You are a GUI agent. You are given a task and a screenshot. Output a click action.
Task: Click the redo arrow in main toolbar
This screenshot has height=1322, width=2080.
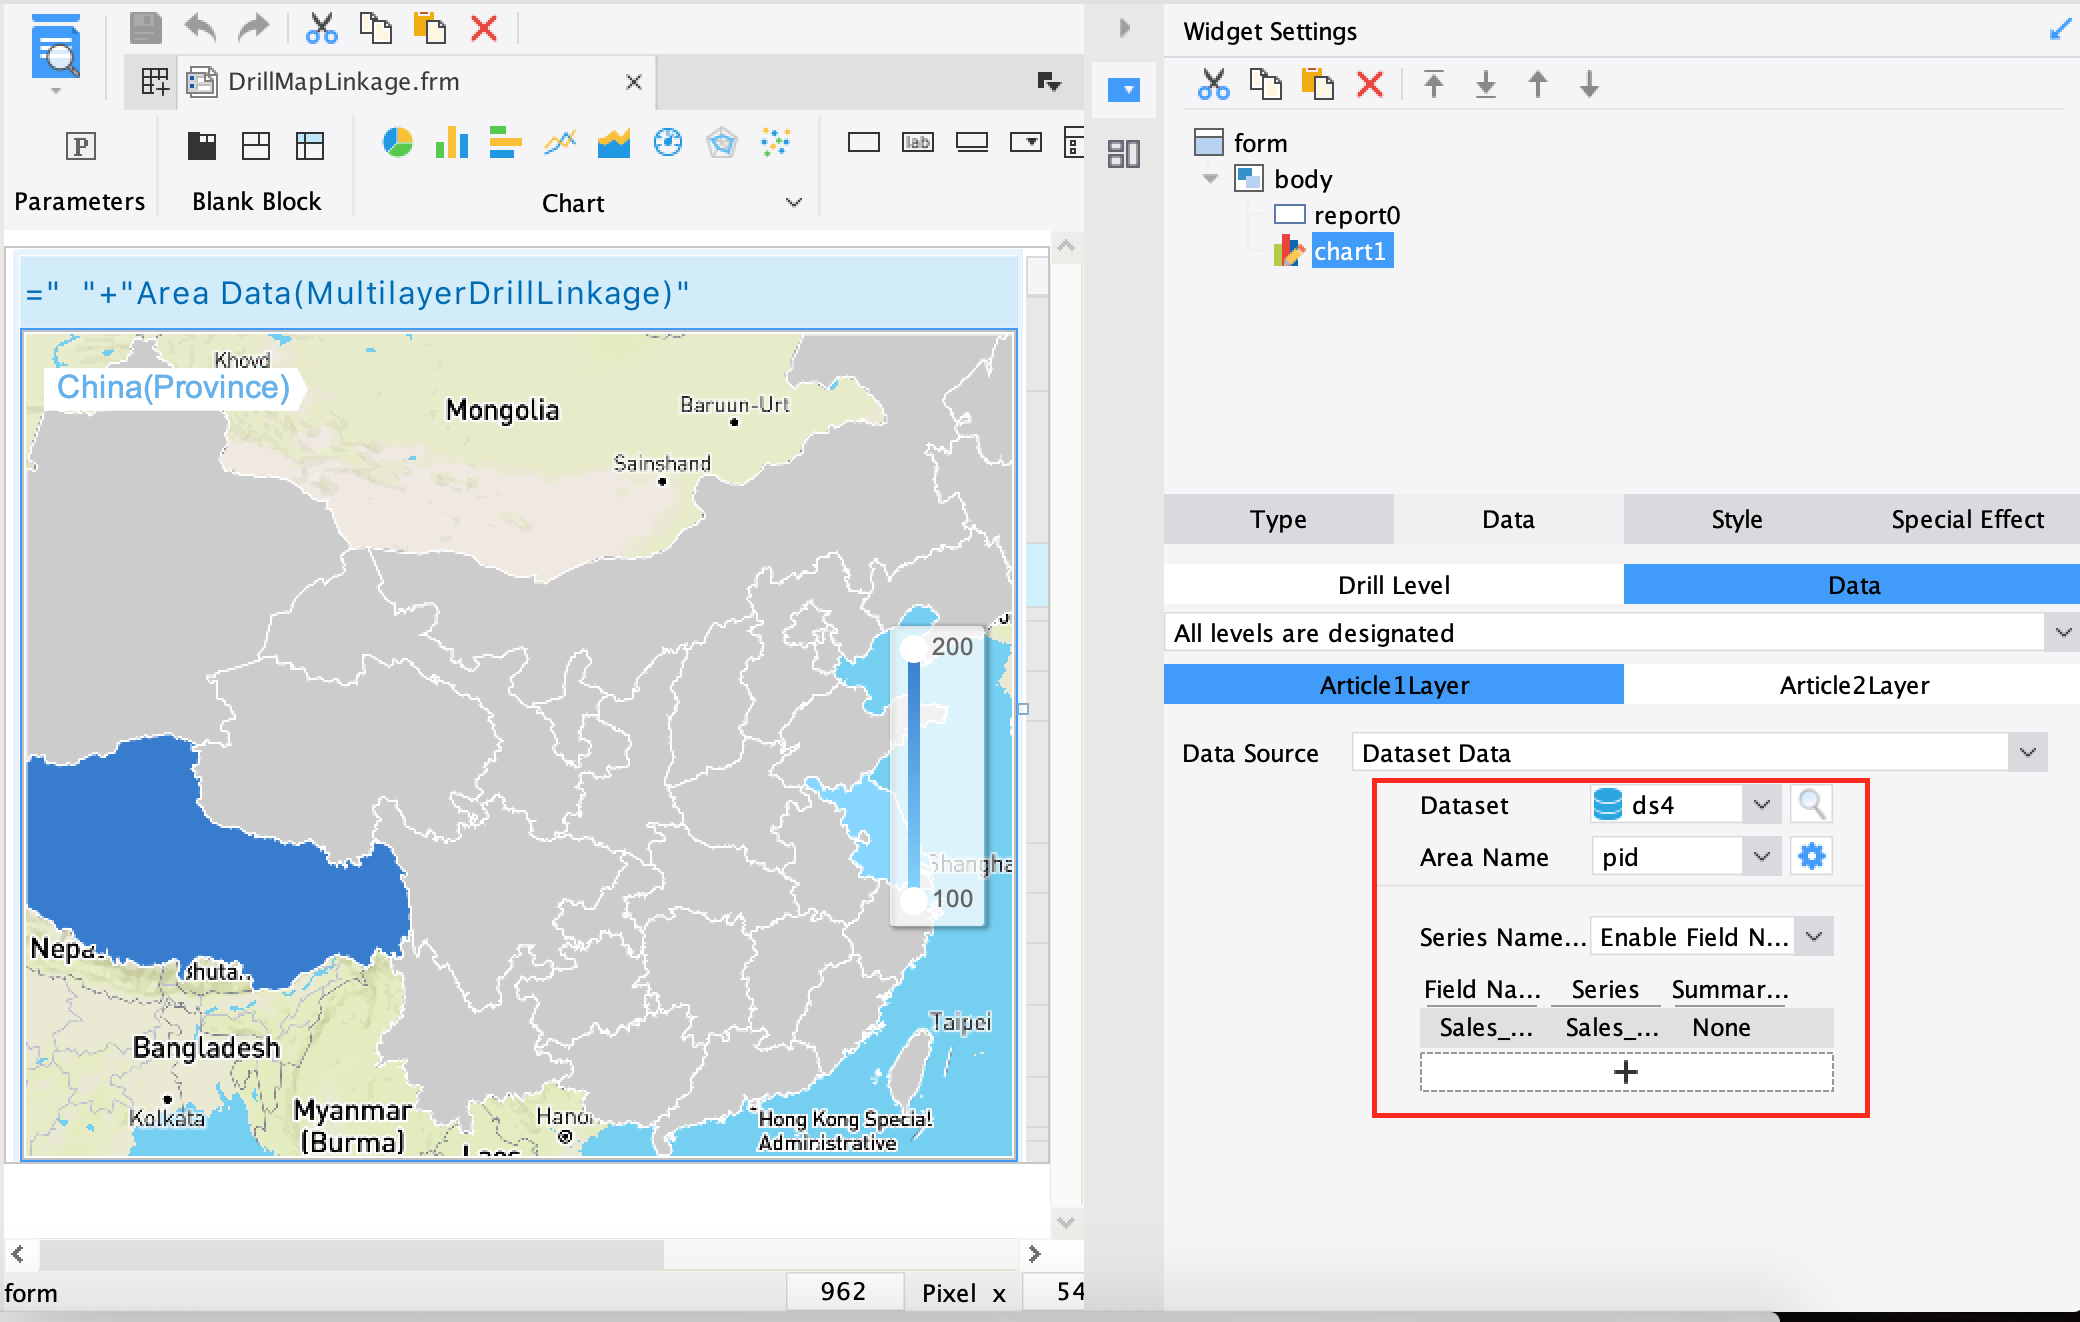(254, 28)
